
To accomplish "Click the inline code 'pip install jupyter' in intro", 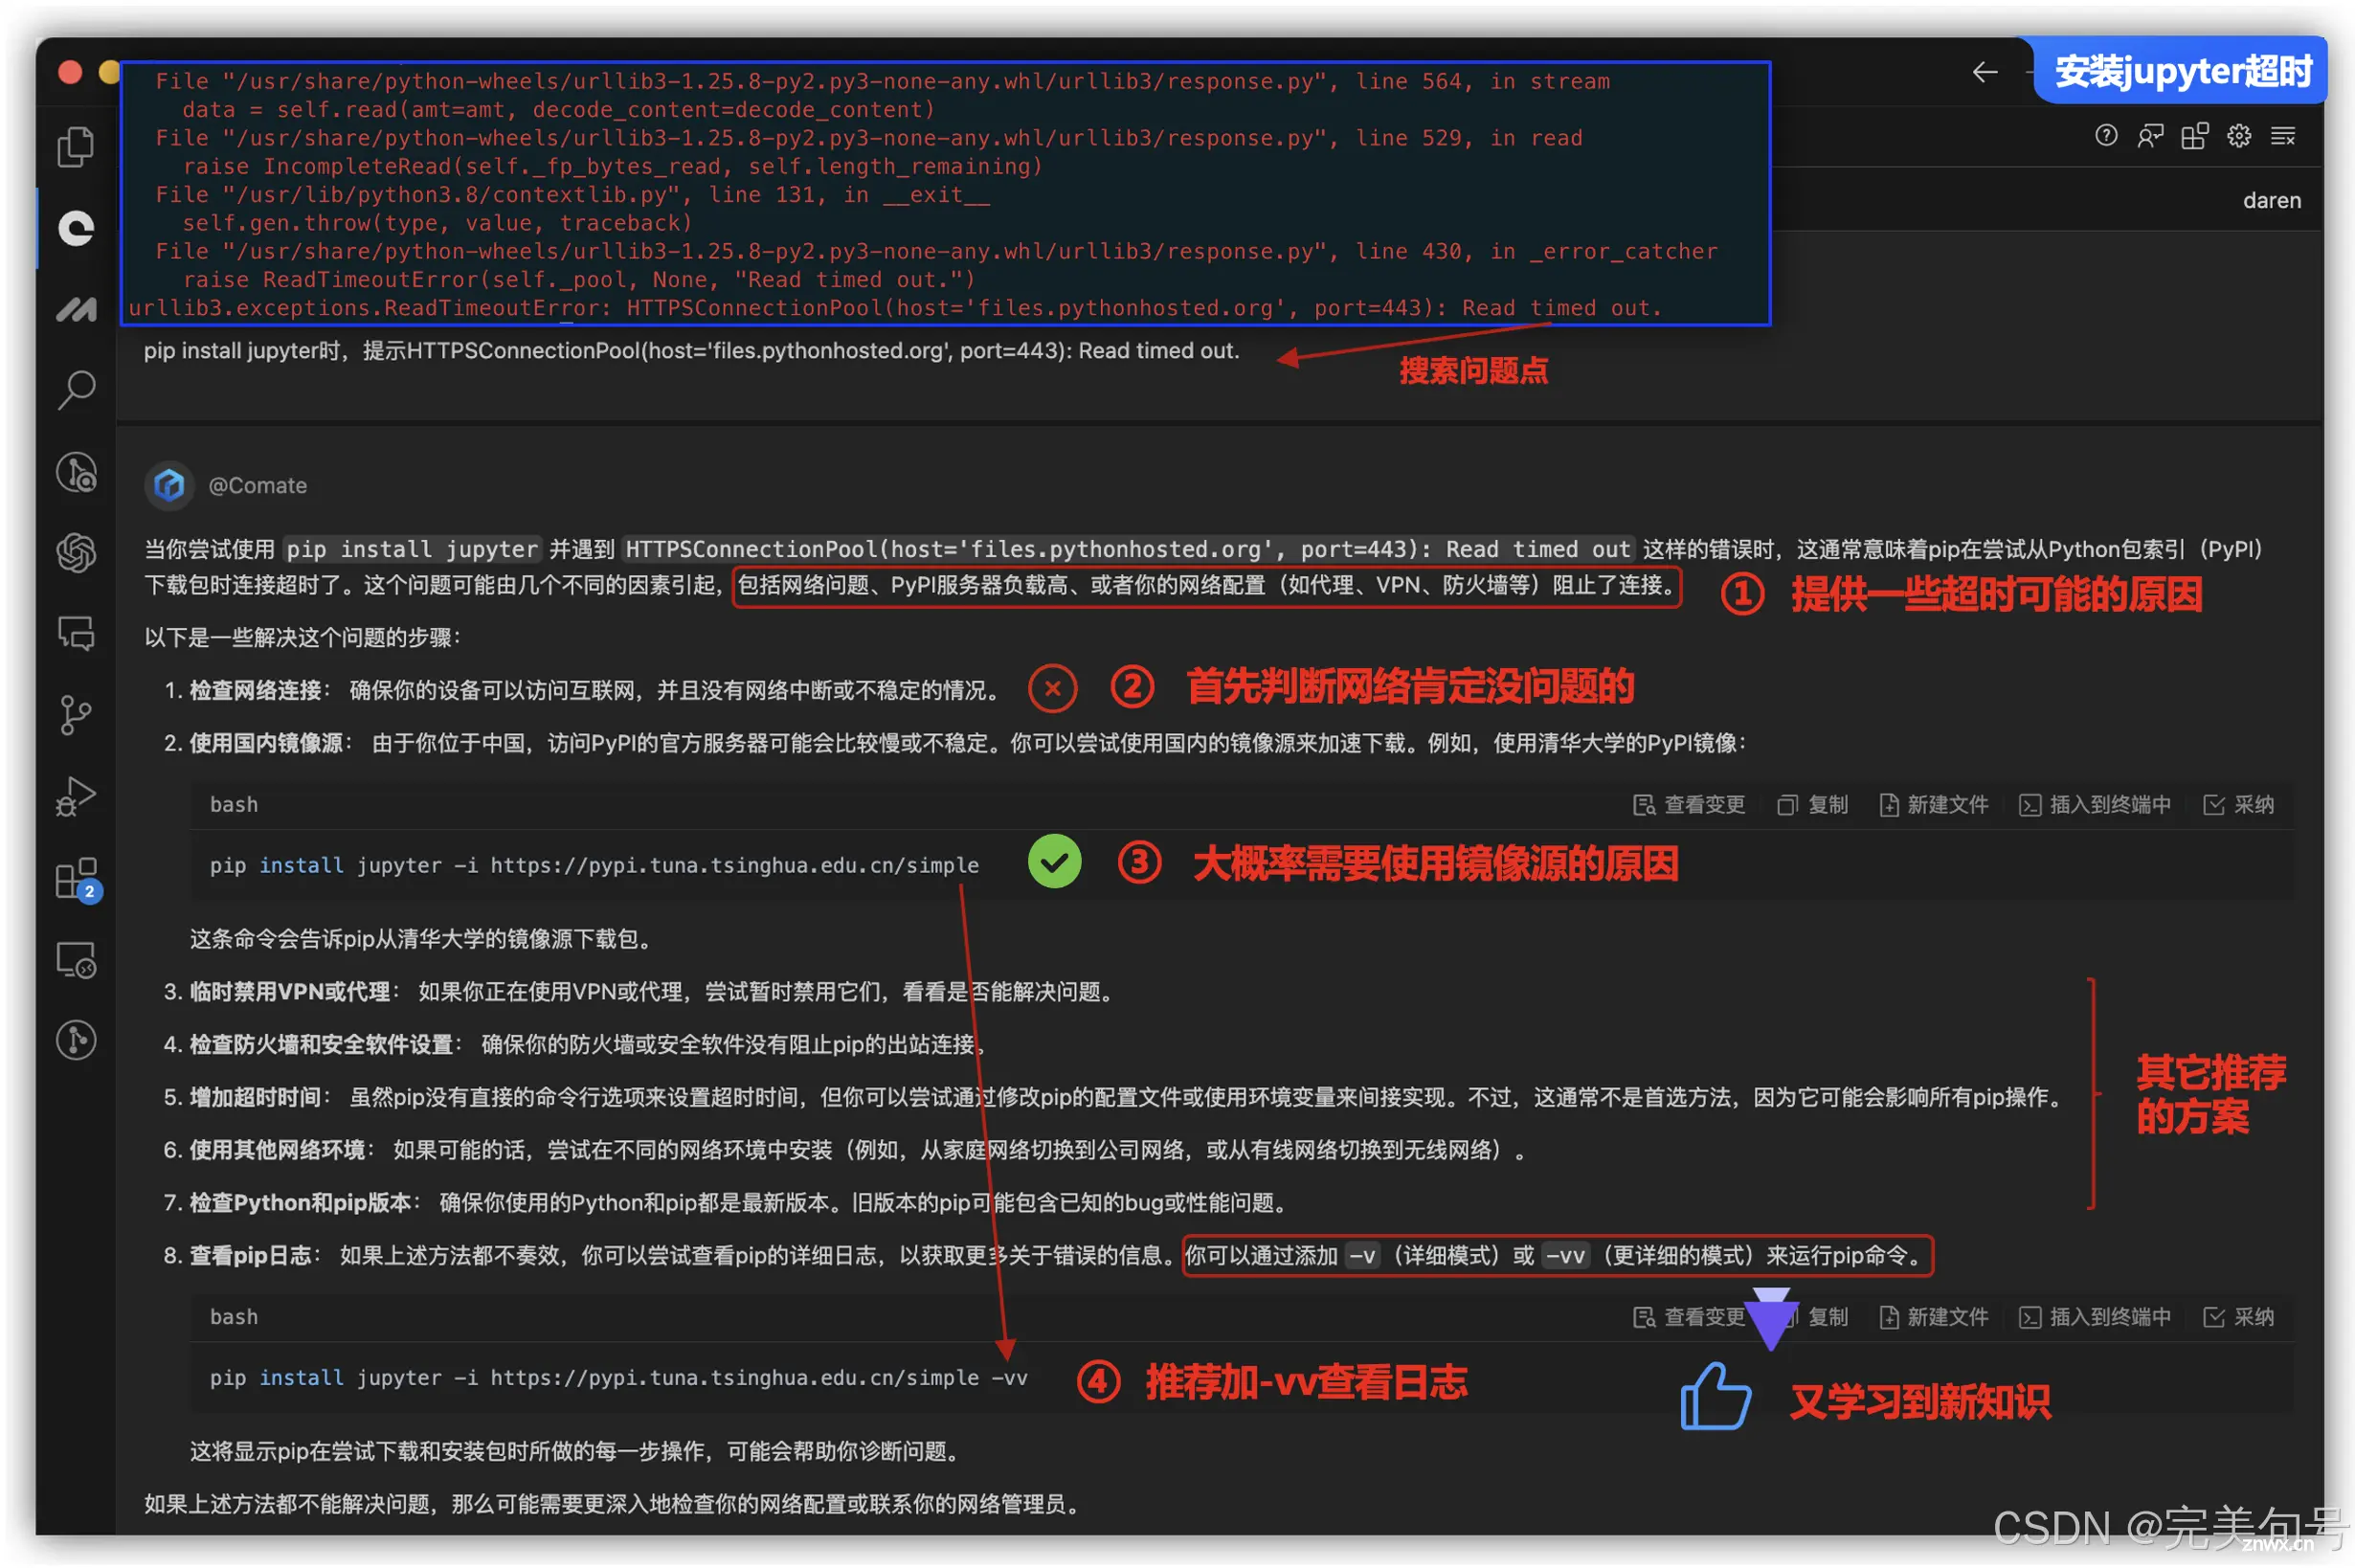I will [412, 549].
